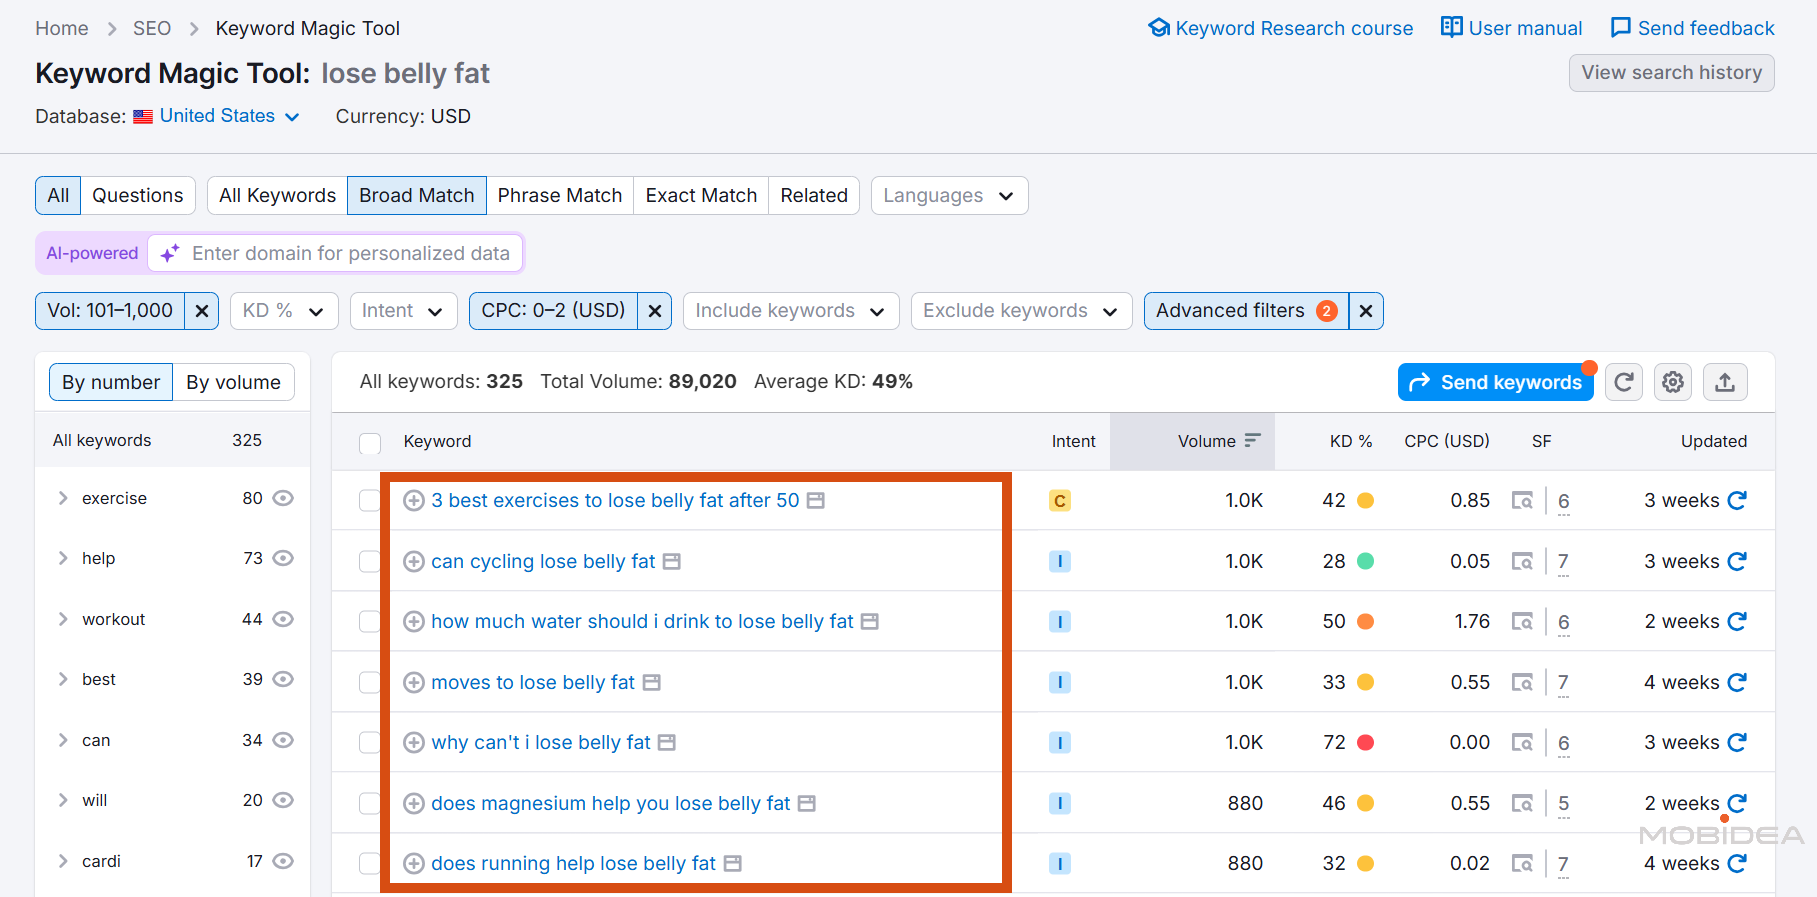Refresh metrics for 'can cycling lose belly fat'

pos(1737,561)
